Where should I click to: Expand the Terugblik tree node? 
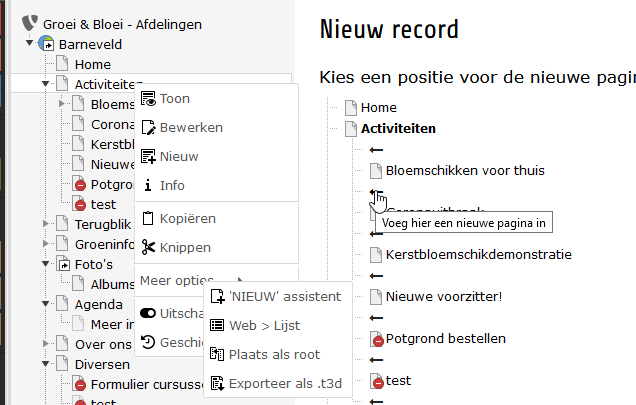45,224
